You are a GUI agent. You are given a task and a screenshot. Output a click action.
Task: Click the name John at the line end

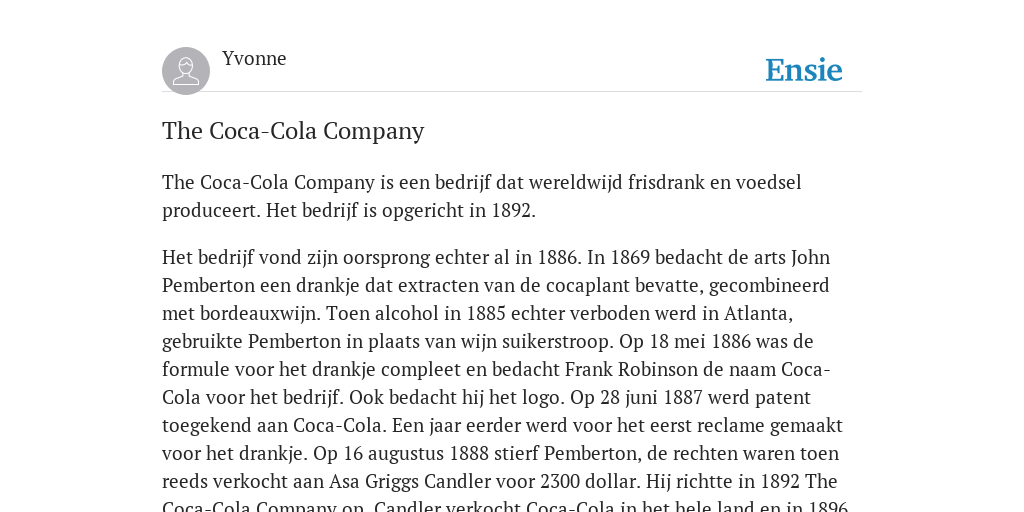[810, 257]
